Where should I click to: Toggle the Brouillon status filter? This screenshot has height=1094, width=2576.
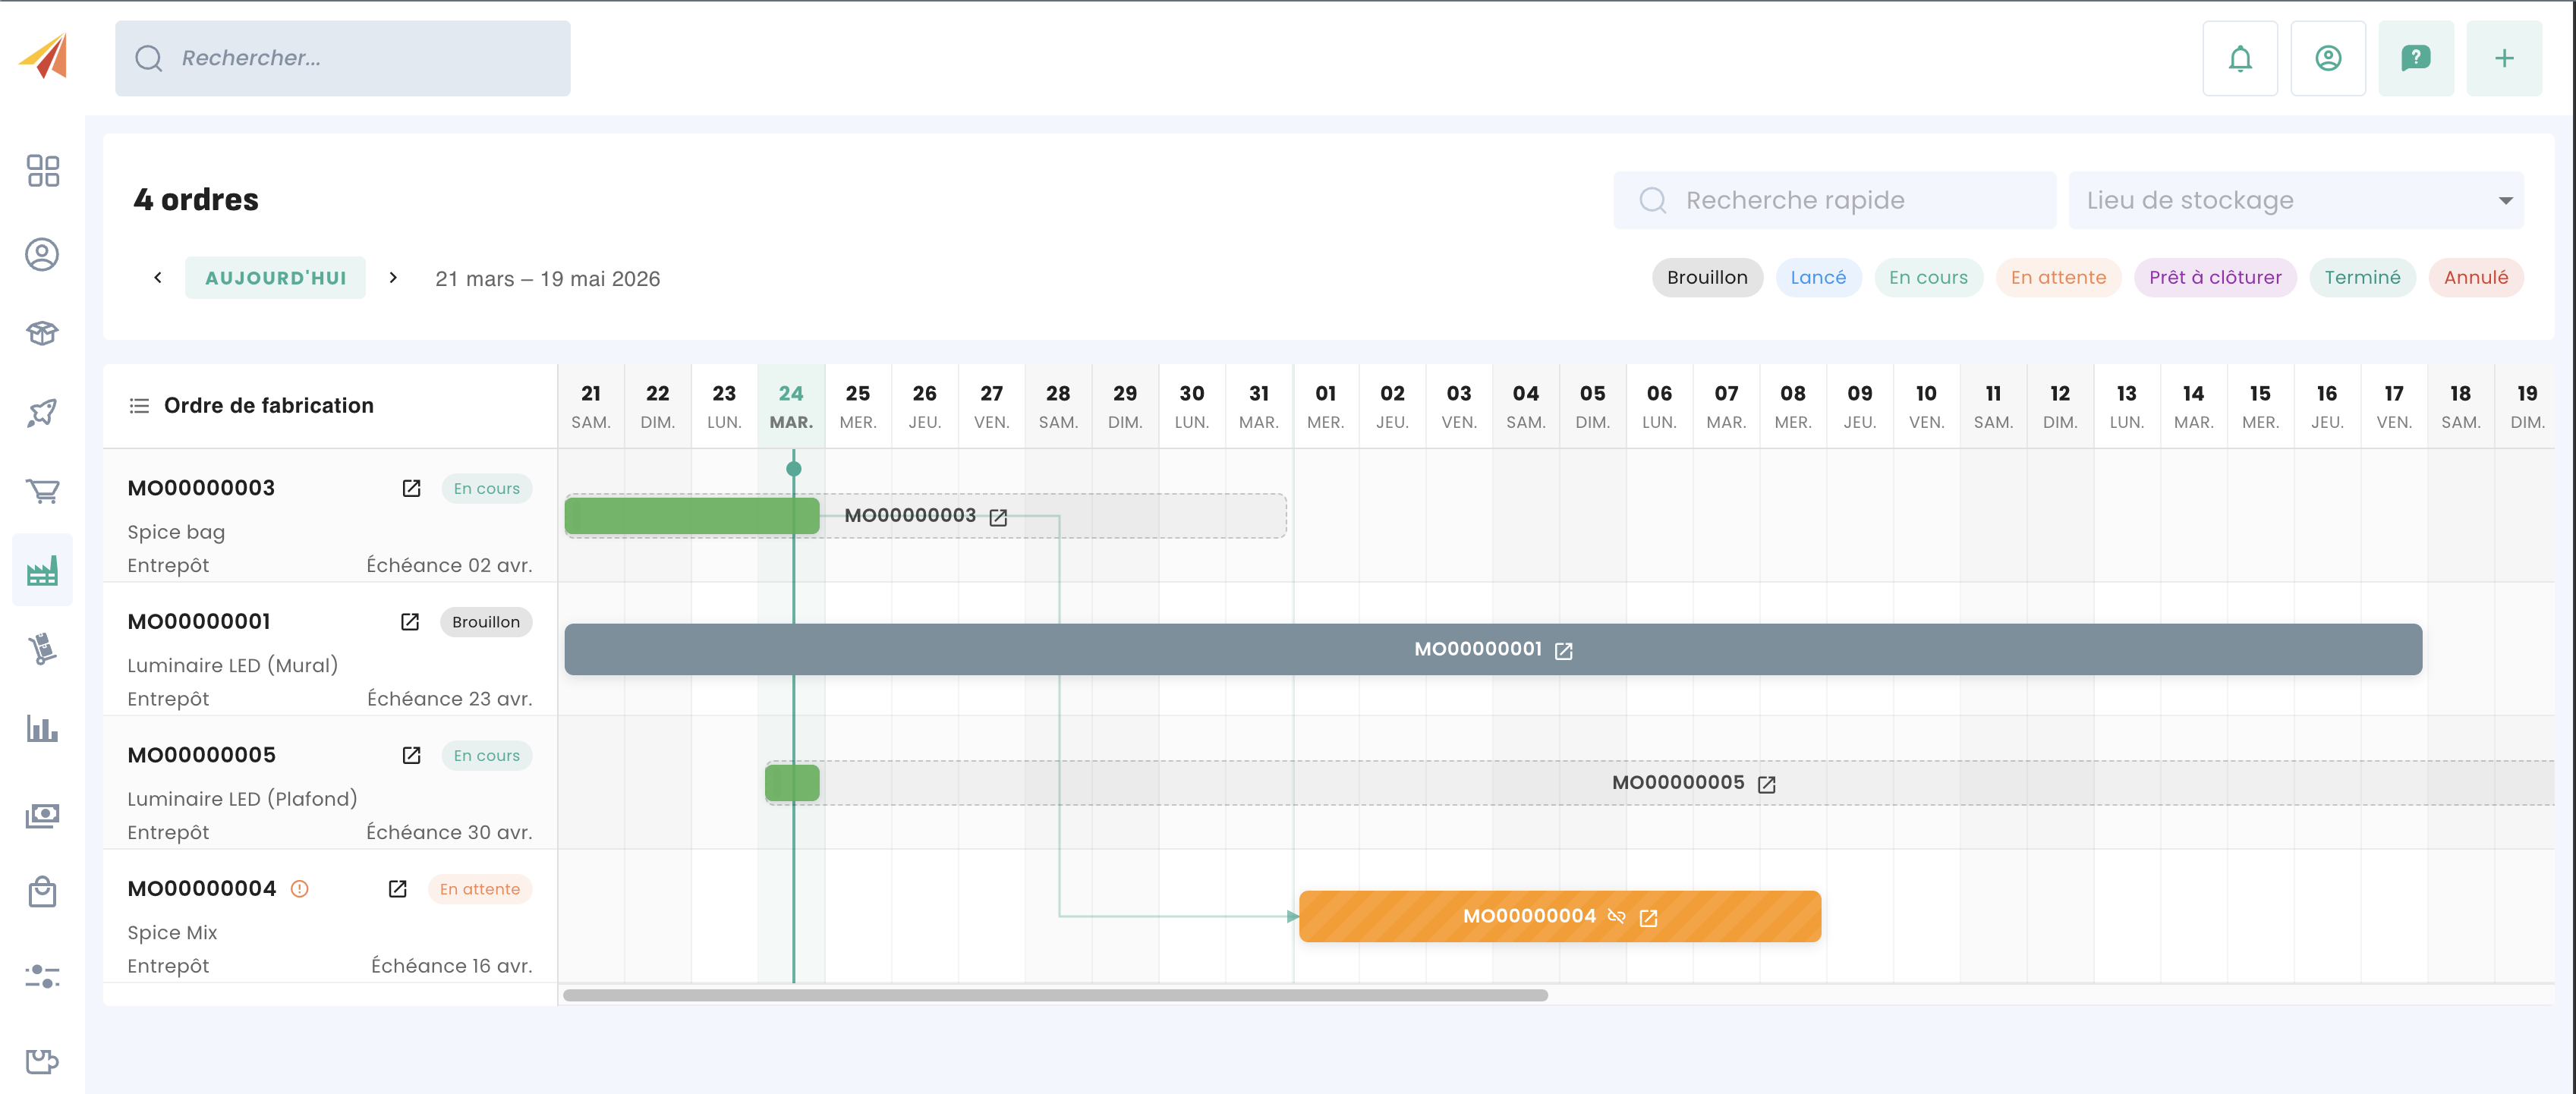click(1706, 278)
